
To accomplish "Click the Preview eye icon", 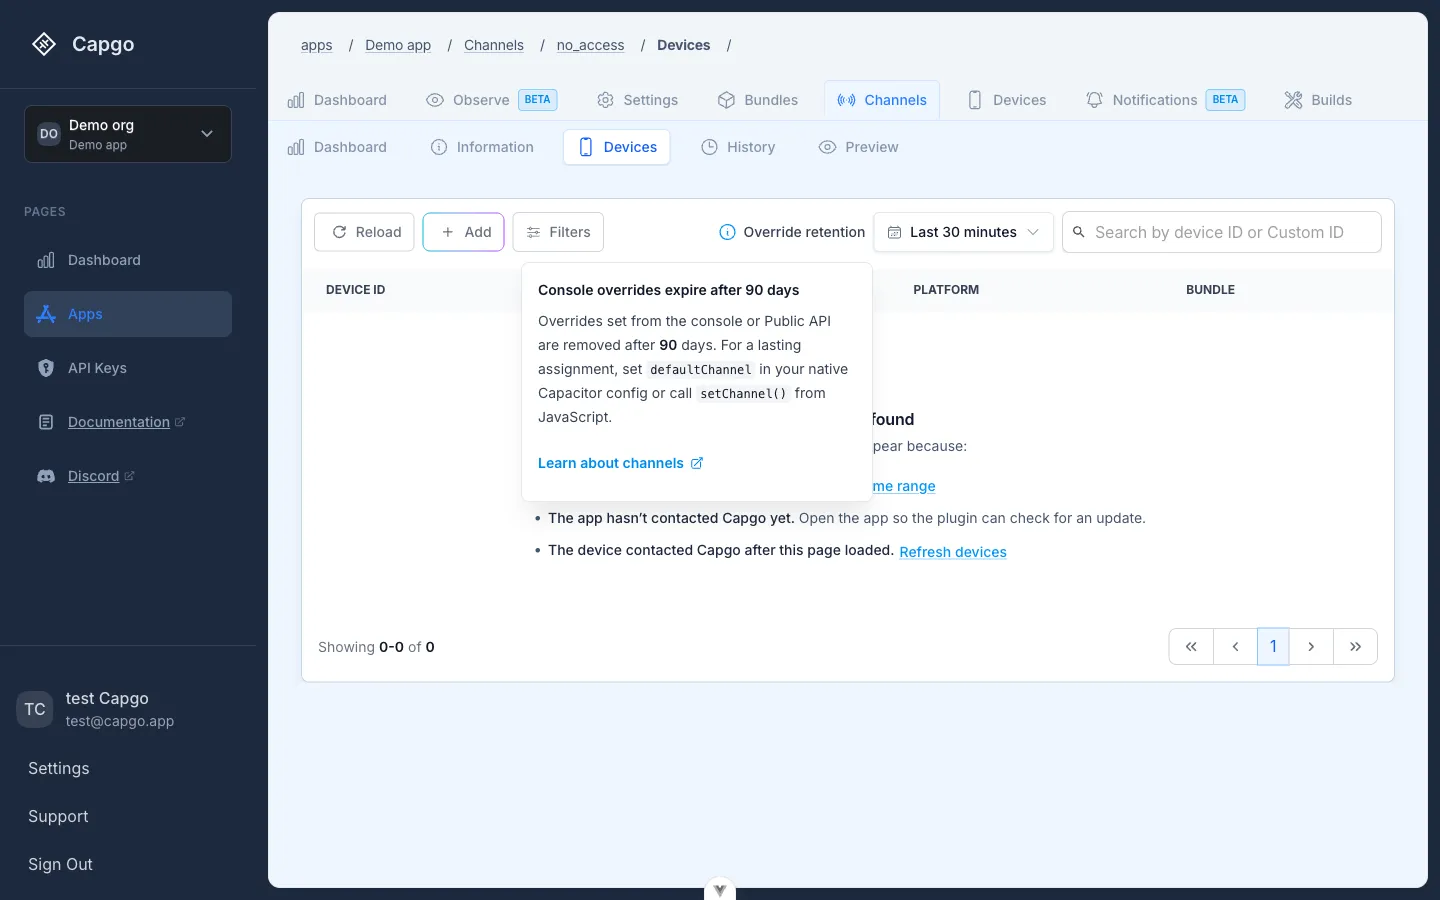I will (x=827, y=147).
